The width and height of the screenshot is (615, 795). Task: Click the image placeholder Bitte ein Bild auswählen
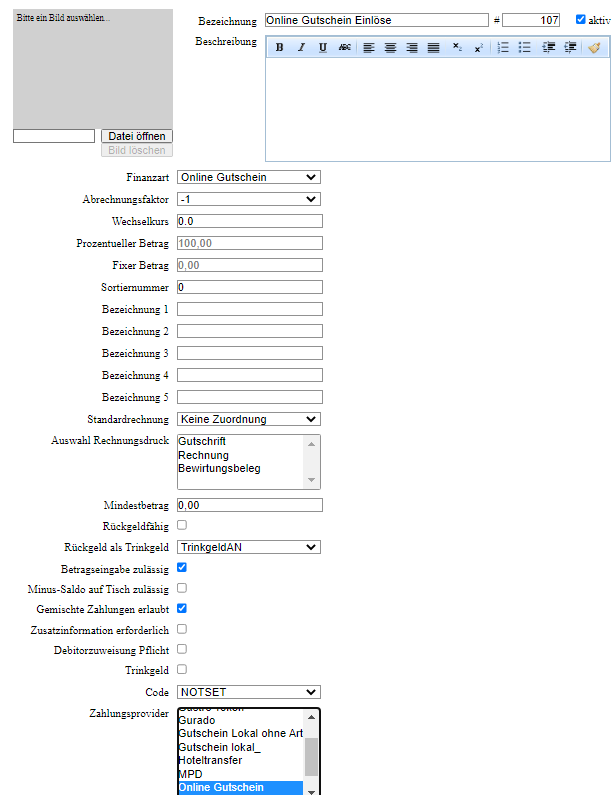tap(93, 68)
